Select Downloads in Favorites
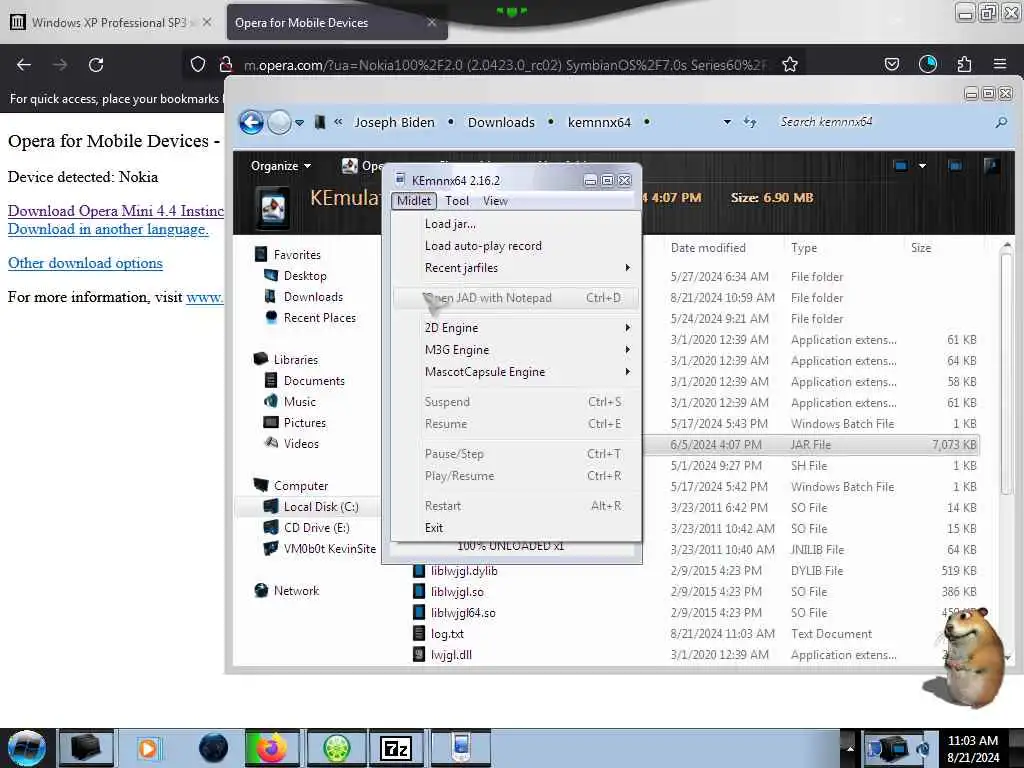Image resolution: width=1024 pixels, height=768 pixels. click(x=313, y=296)
